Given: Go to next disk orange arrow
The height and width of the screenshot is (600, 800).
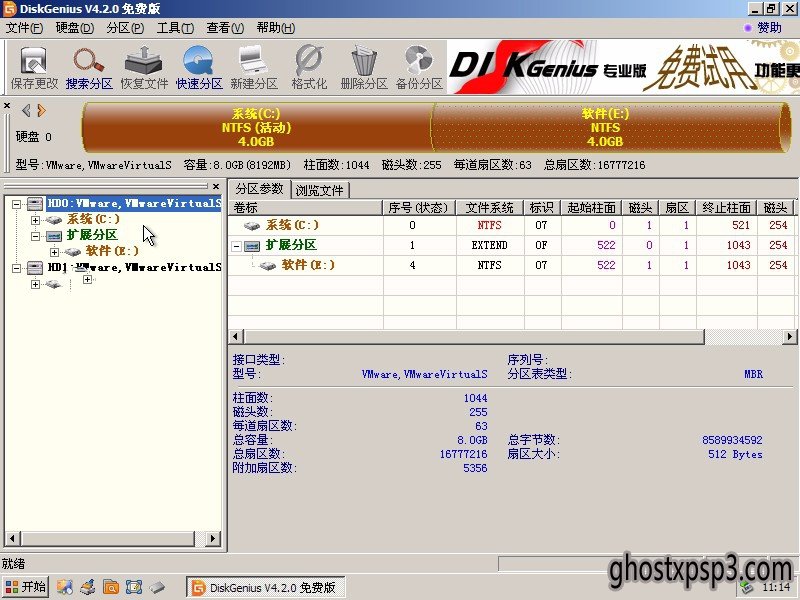Looking at the screenshot, I should [41, 110].
